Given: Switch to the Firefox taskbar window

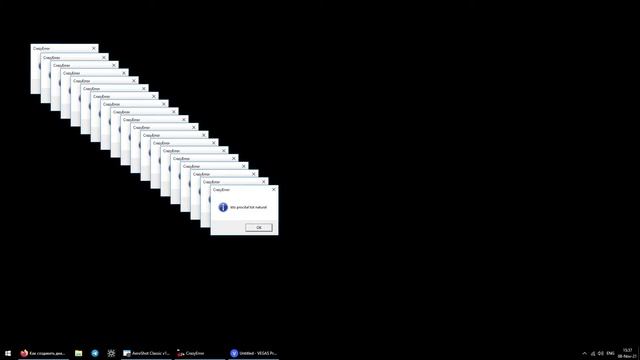Looking at the screenshot, I should 43,353.
